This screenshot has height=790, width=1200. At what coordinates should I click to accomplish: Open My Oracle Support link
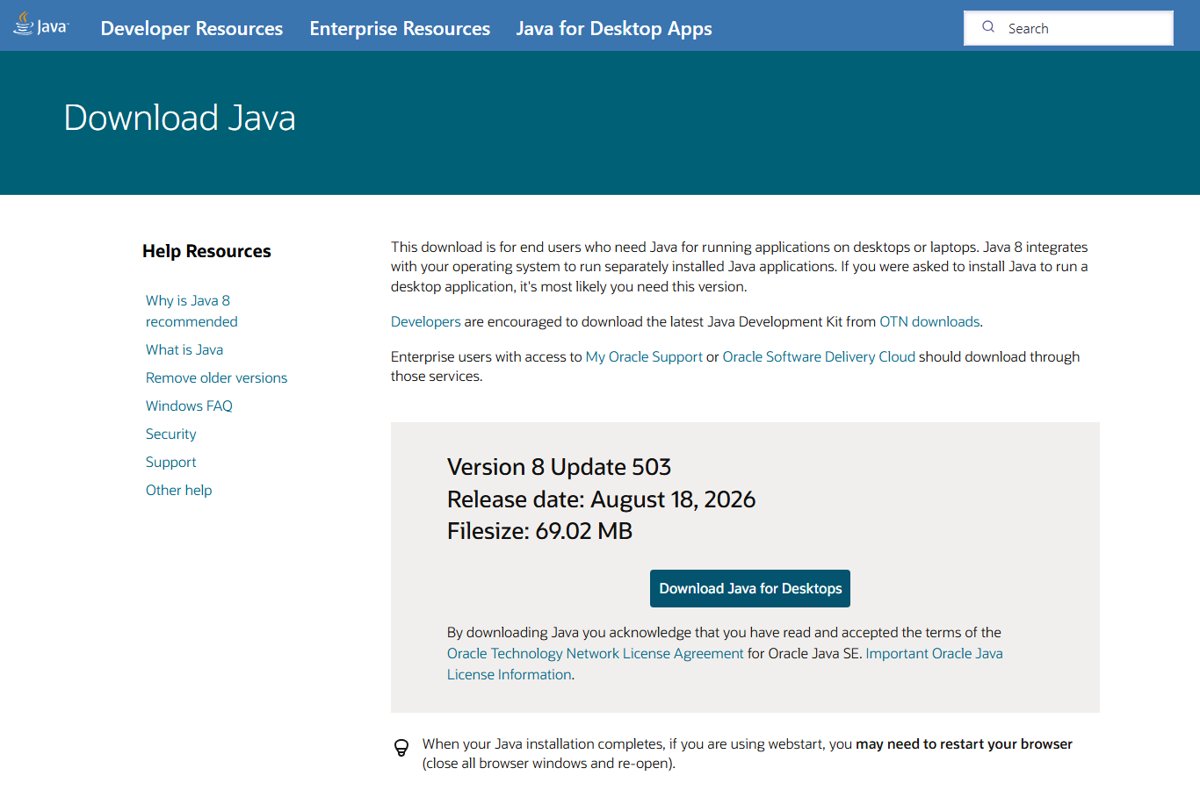click(x=644, y=357)
